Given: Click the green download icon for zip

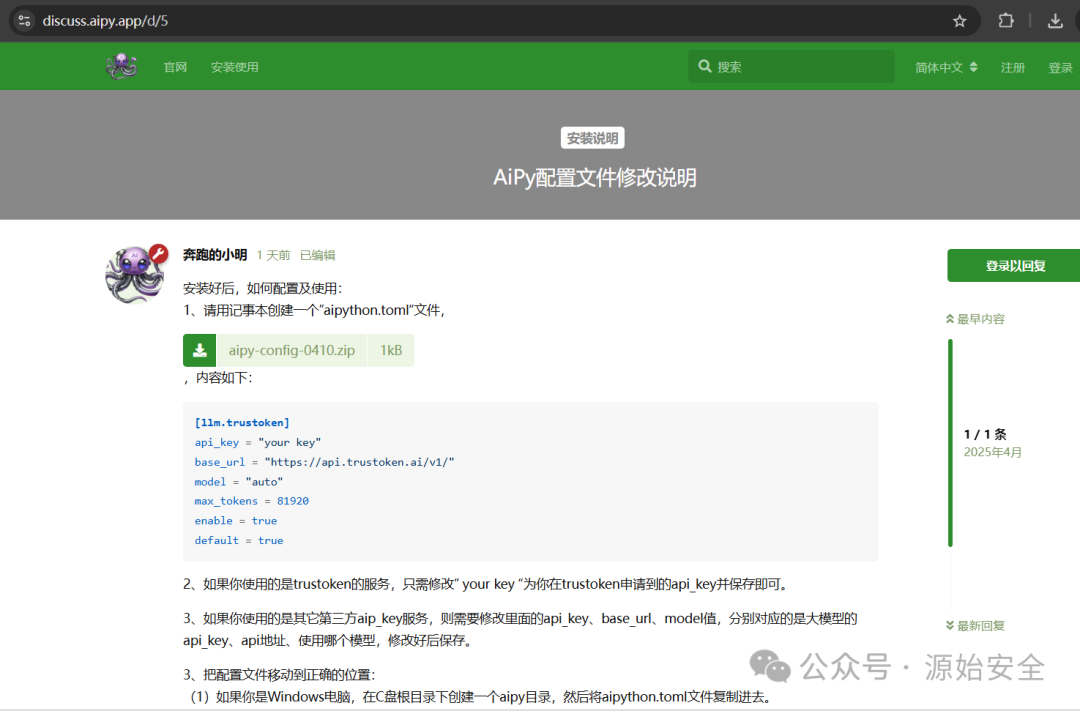Looking at the screenshot, I should click(200, 350).
